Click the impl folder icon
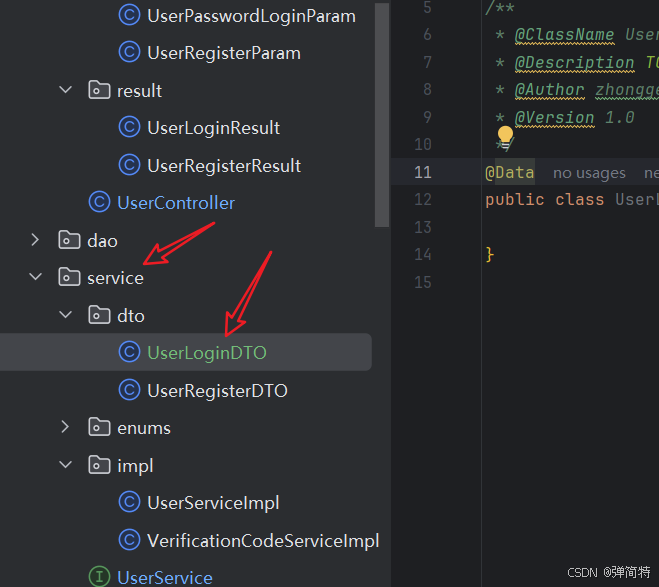The height and width of the screenshot is (587, 659). 99,465
